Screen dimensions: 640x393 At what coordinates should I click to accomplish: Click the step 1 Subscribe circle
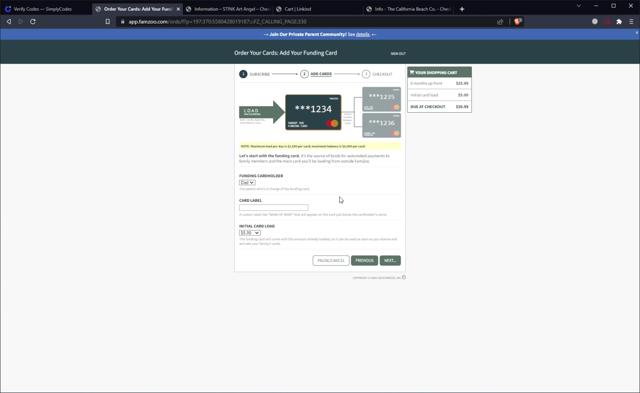[x=243, y=74]
